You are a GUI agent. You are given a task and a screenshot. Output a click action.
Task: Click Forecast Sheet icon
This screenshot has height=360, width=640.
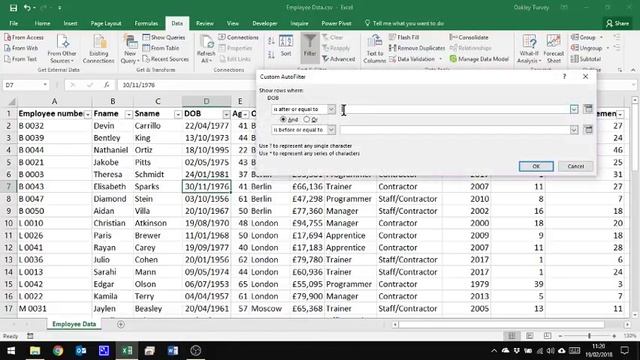[553, 42]
